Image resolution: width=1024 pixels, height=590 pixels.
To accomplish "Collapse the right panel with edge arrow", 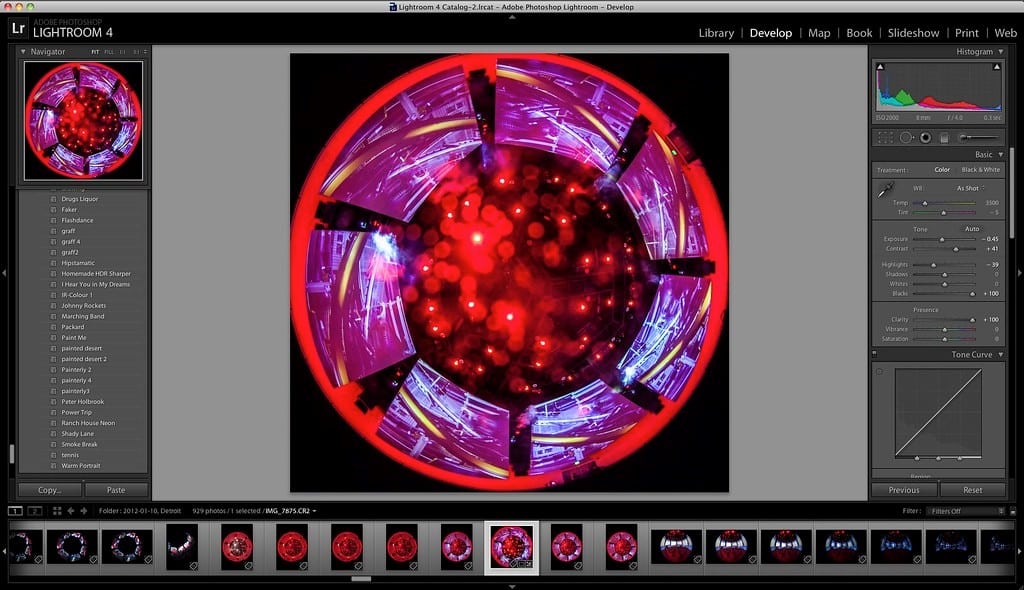I will (x=1020, y=272).
